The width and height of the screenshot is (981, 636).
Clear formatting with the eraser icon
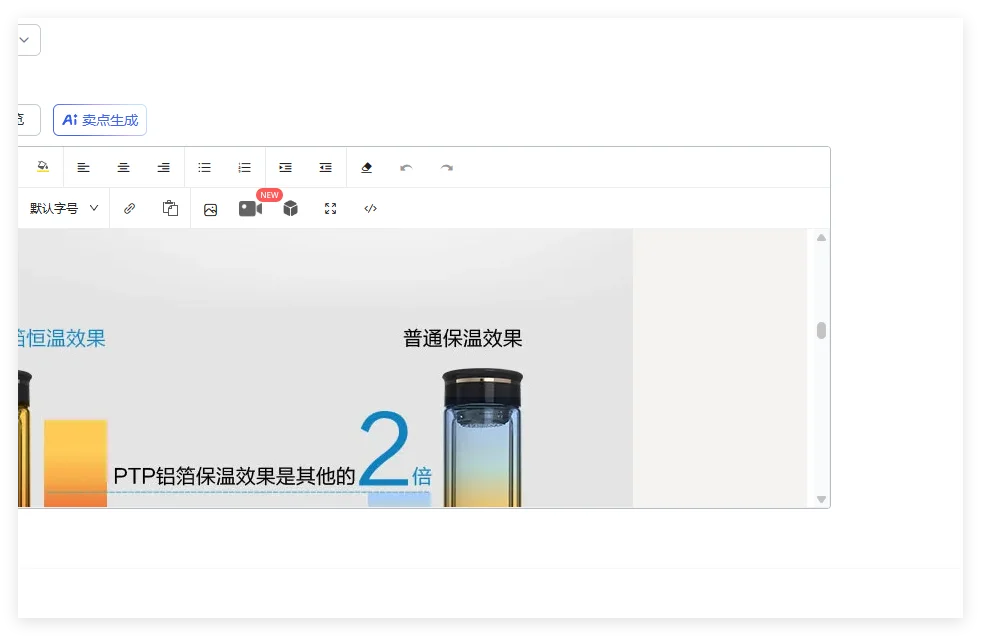[x=367, y=168]
